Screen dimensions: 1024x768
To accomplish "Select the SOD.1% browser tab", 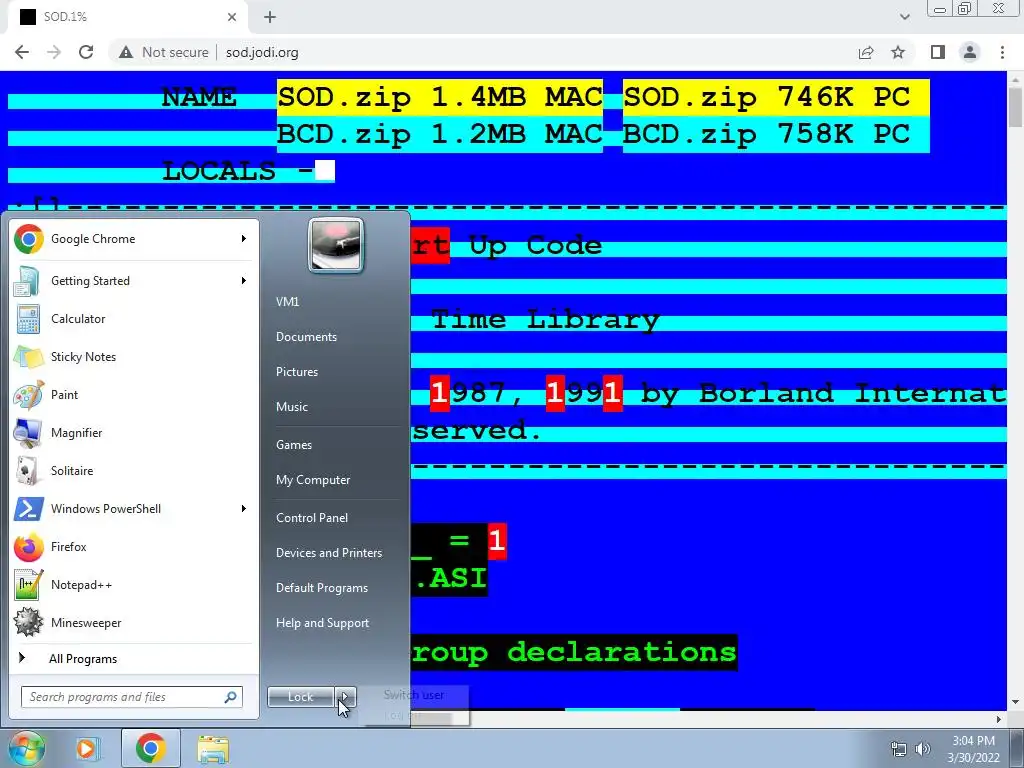I will click(x=127, y=17).
